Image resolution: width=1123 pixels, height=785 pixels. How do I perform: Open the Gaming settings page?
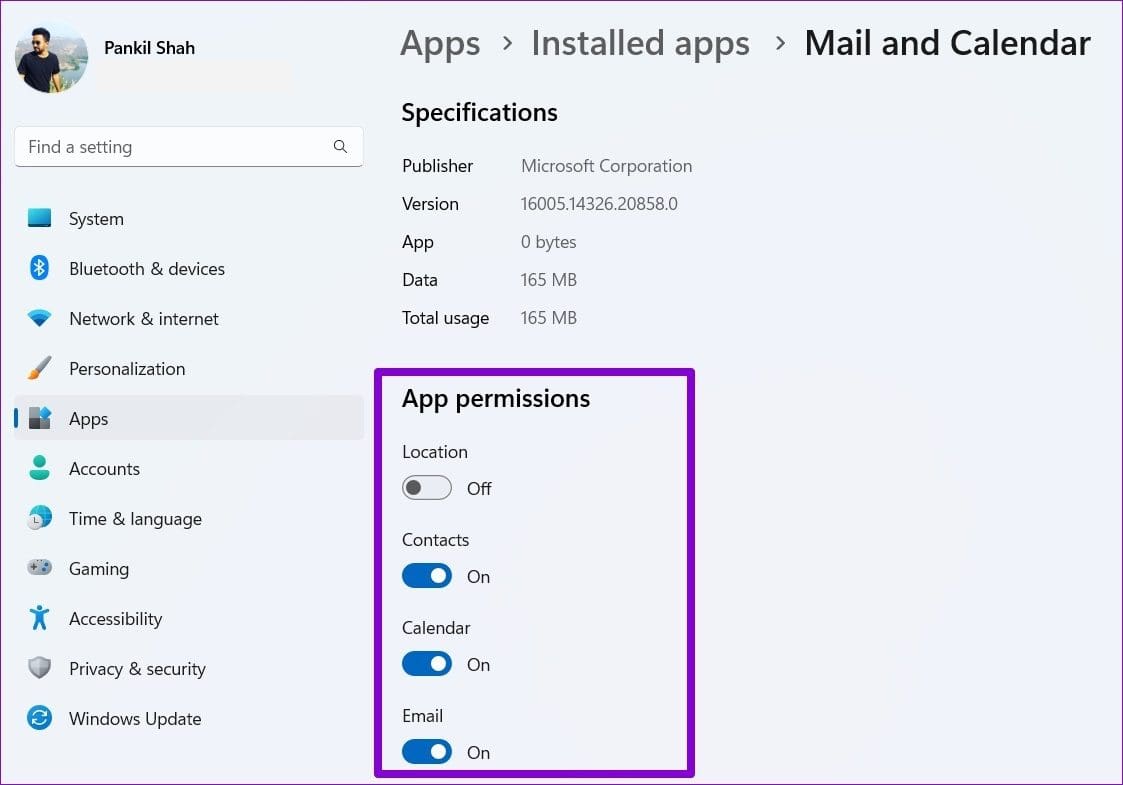coord(188,569)
